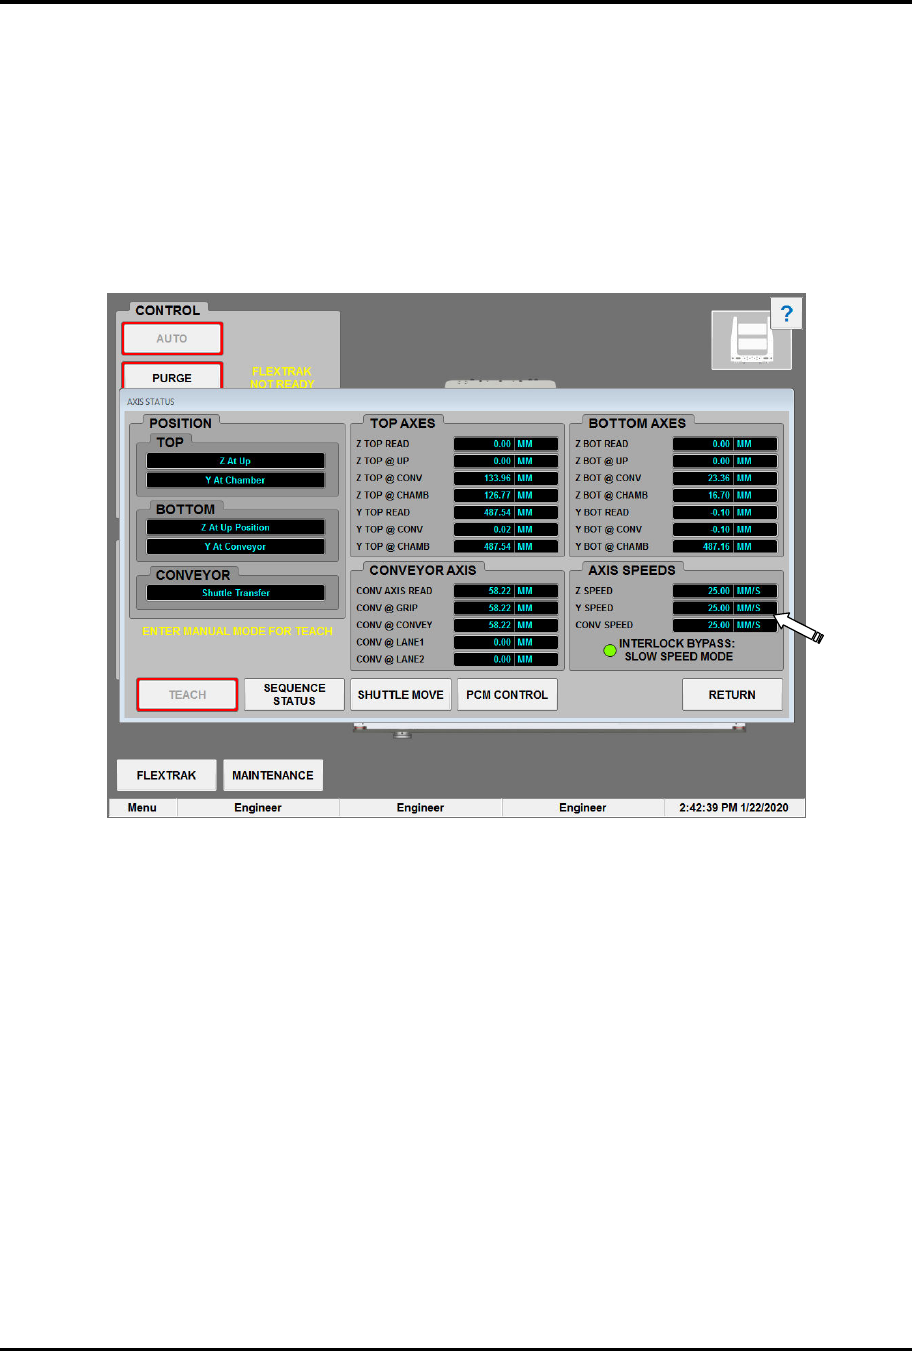
Task: Click the CONV @ LANE1 value
Action: tap(506, 642)
